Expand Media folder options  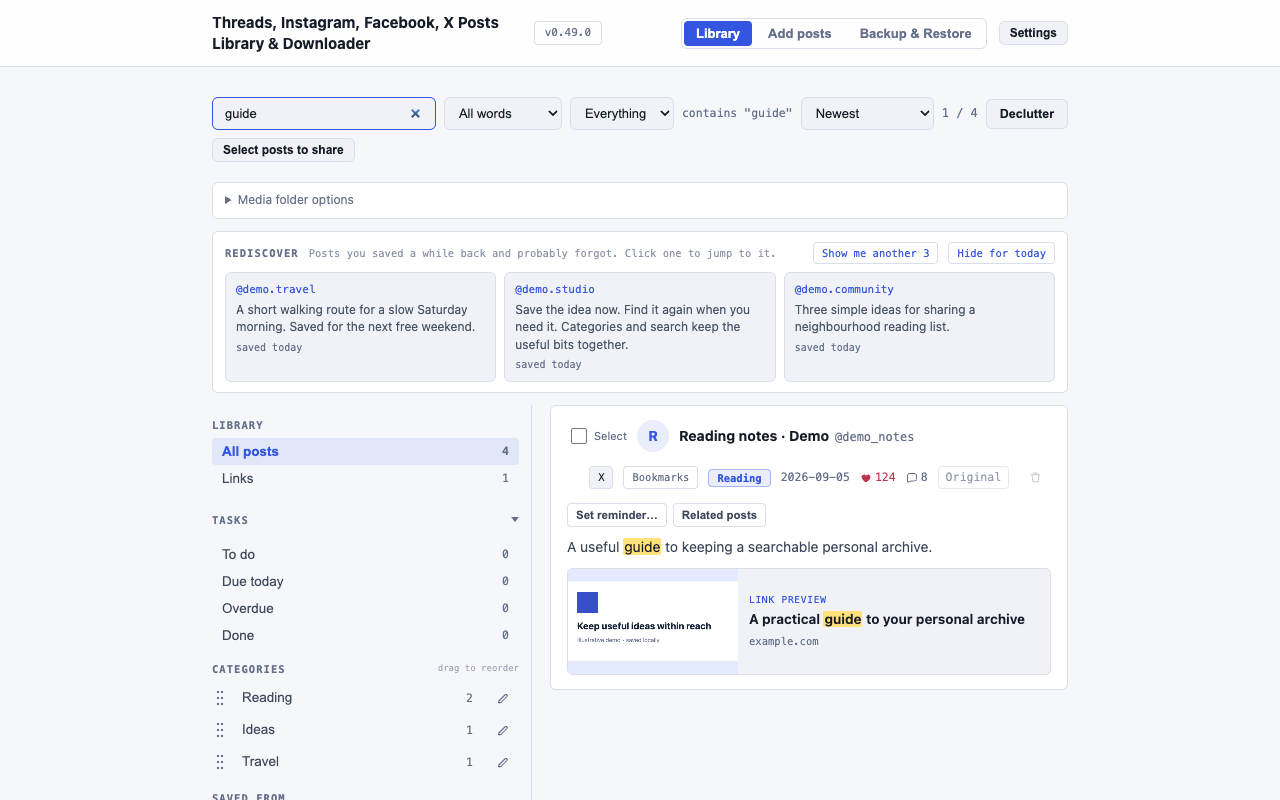pyautogui.click(x=290, y=200)
